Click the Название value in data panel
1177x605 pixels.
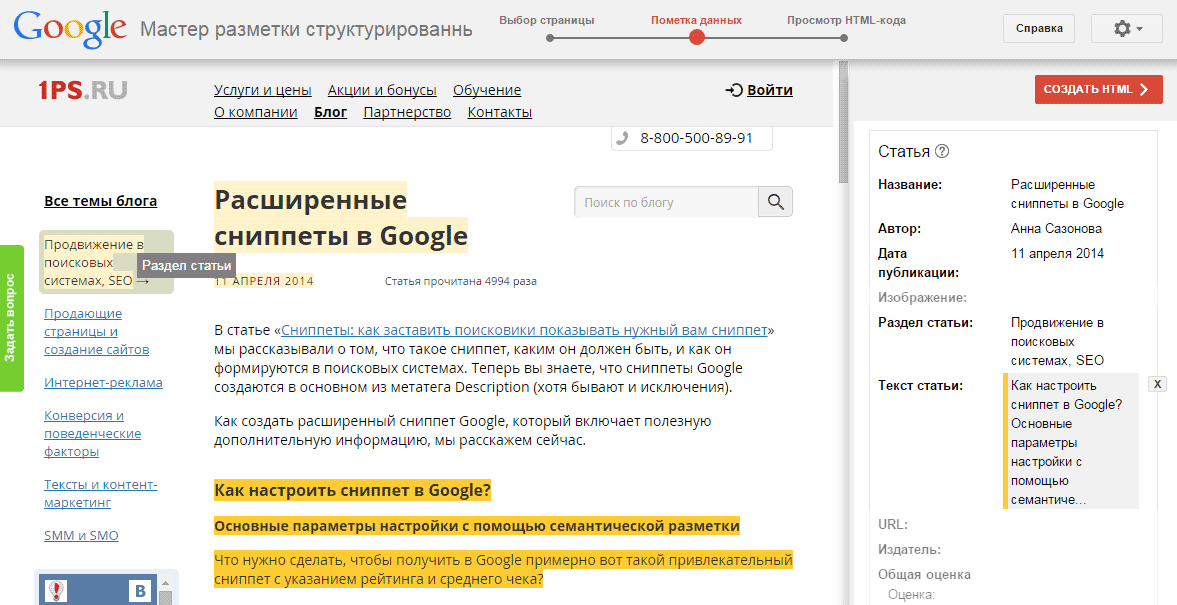pyautogui.click(x=1067, y=194)
